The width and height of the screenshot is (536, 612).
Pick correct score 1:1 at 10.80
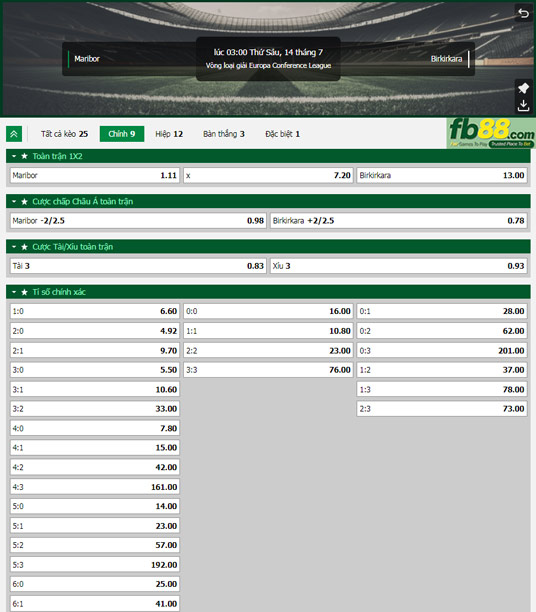tap(268, 331)
